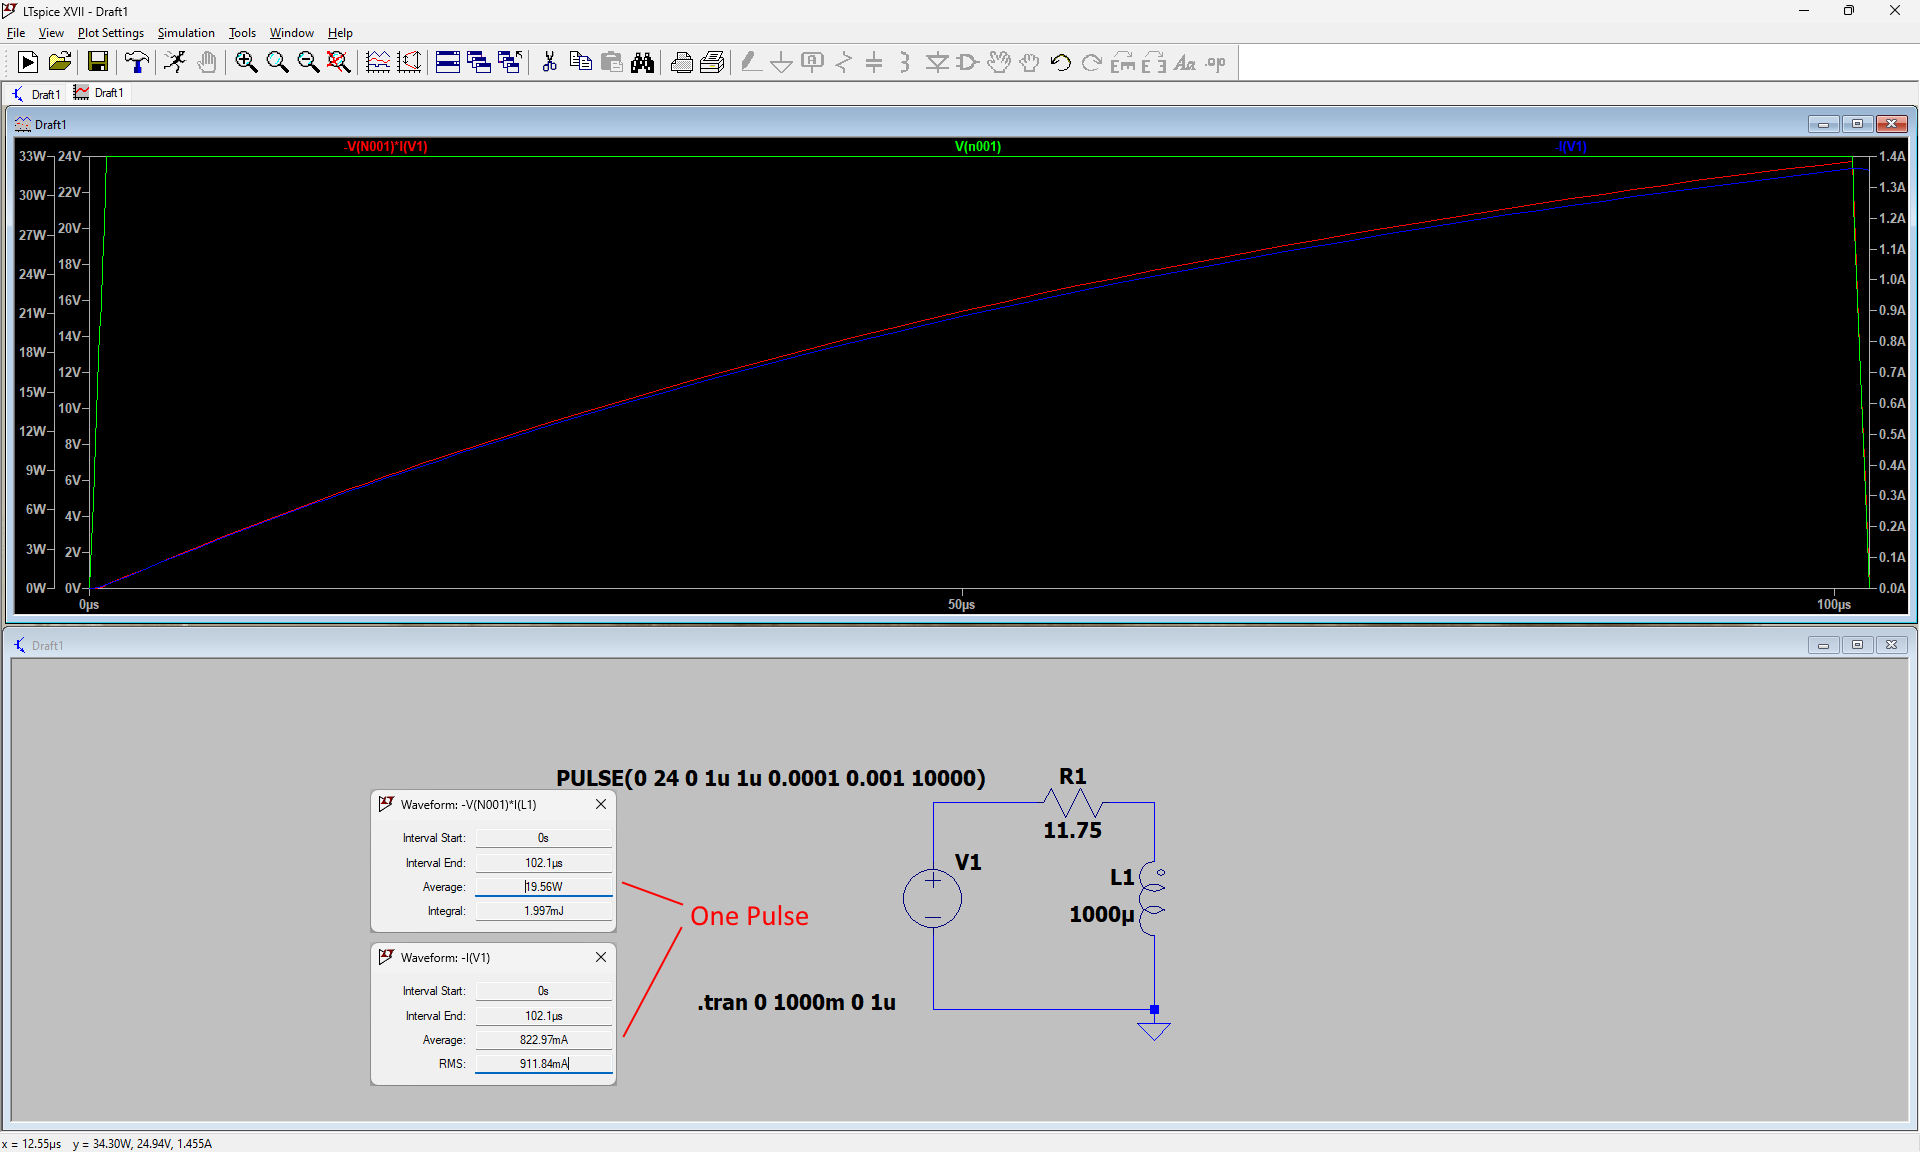
Task: Click the PULSE source definition text
Action: click(x=770, y=778)
